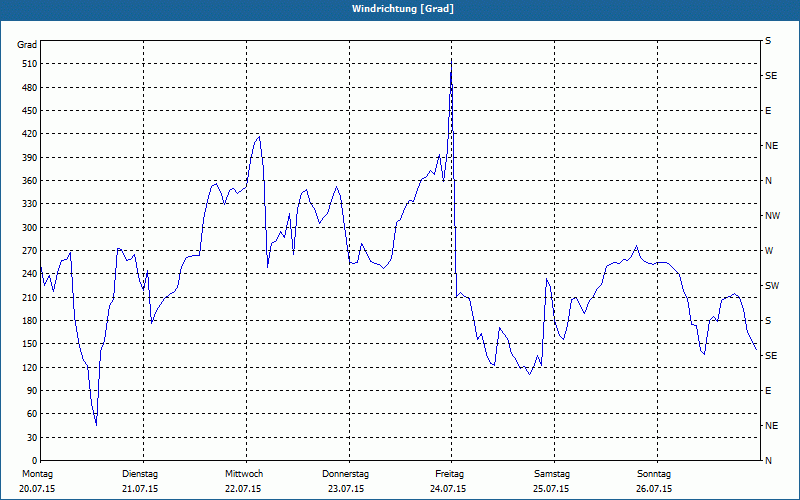
Task: Select the '360' y-axis value
Action: [x=30, y=181]
